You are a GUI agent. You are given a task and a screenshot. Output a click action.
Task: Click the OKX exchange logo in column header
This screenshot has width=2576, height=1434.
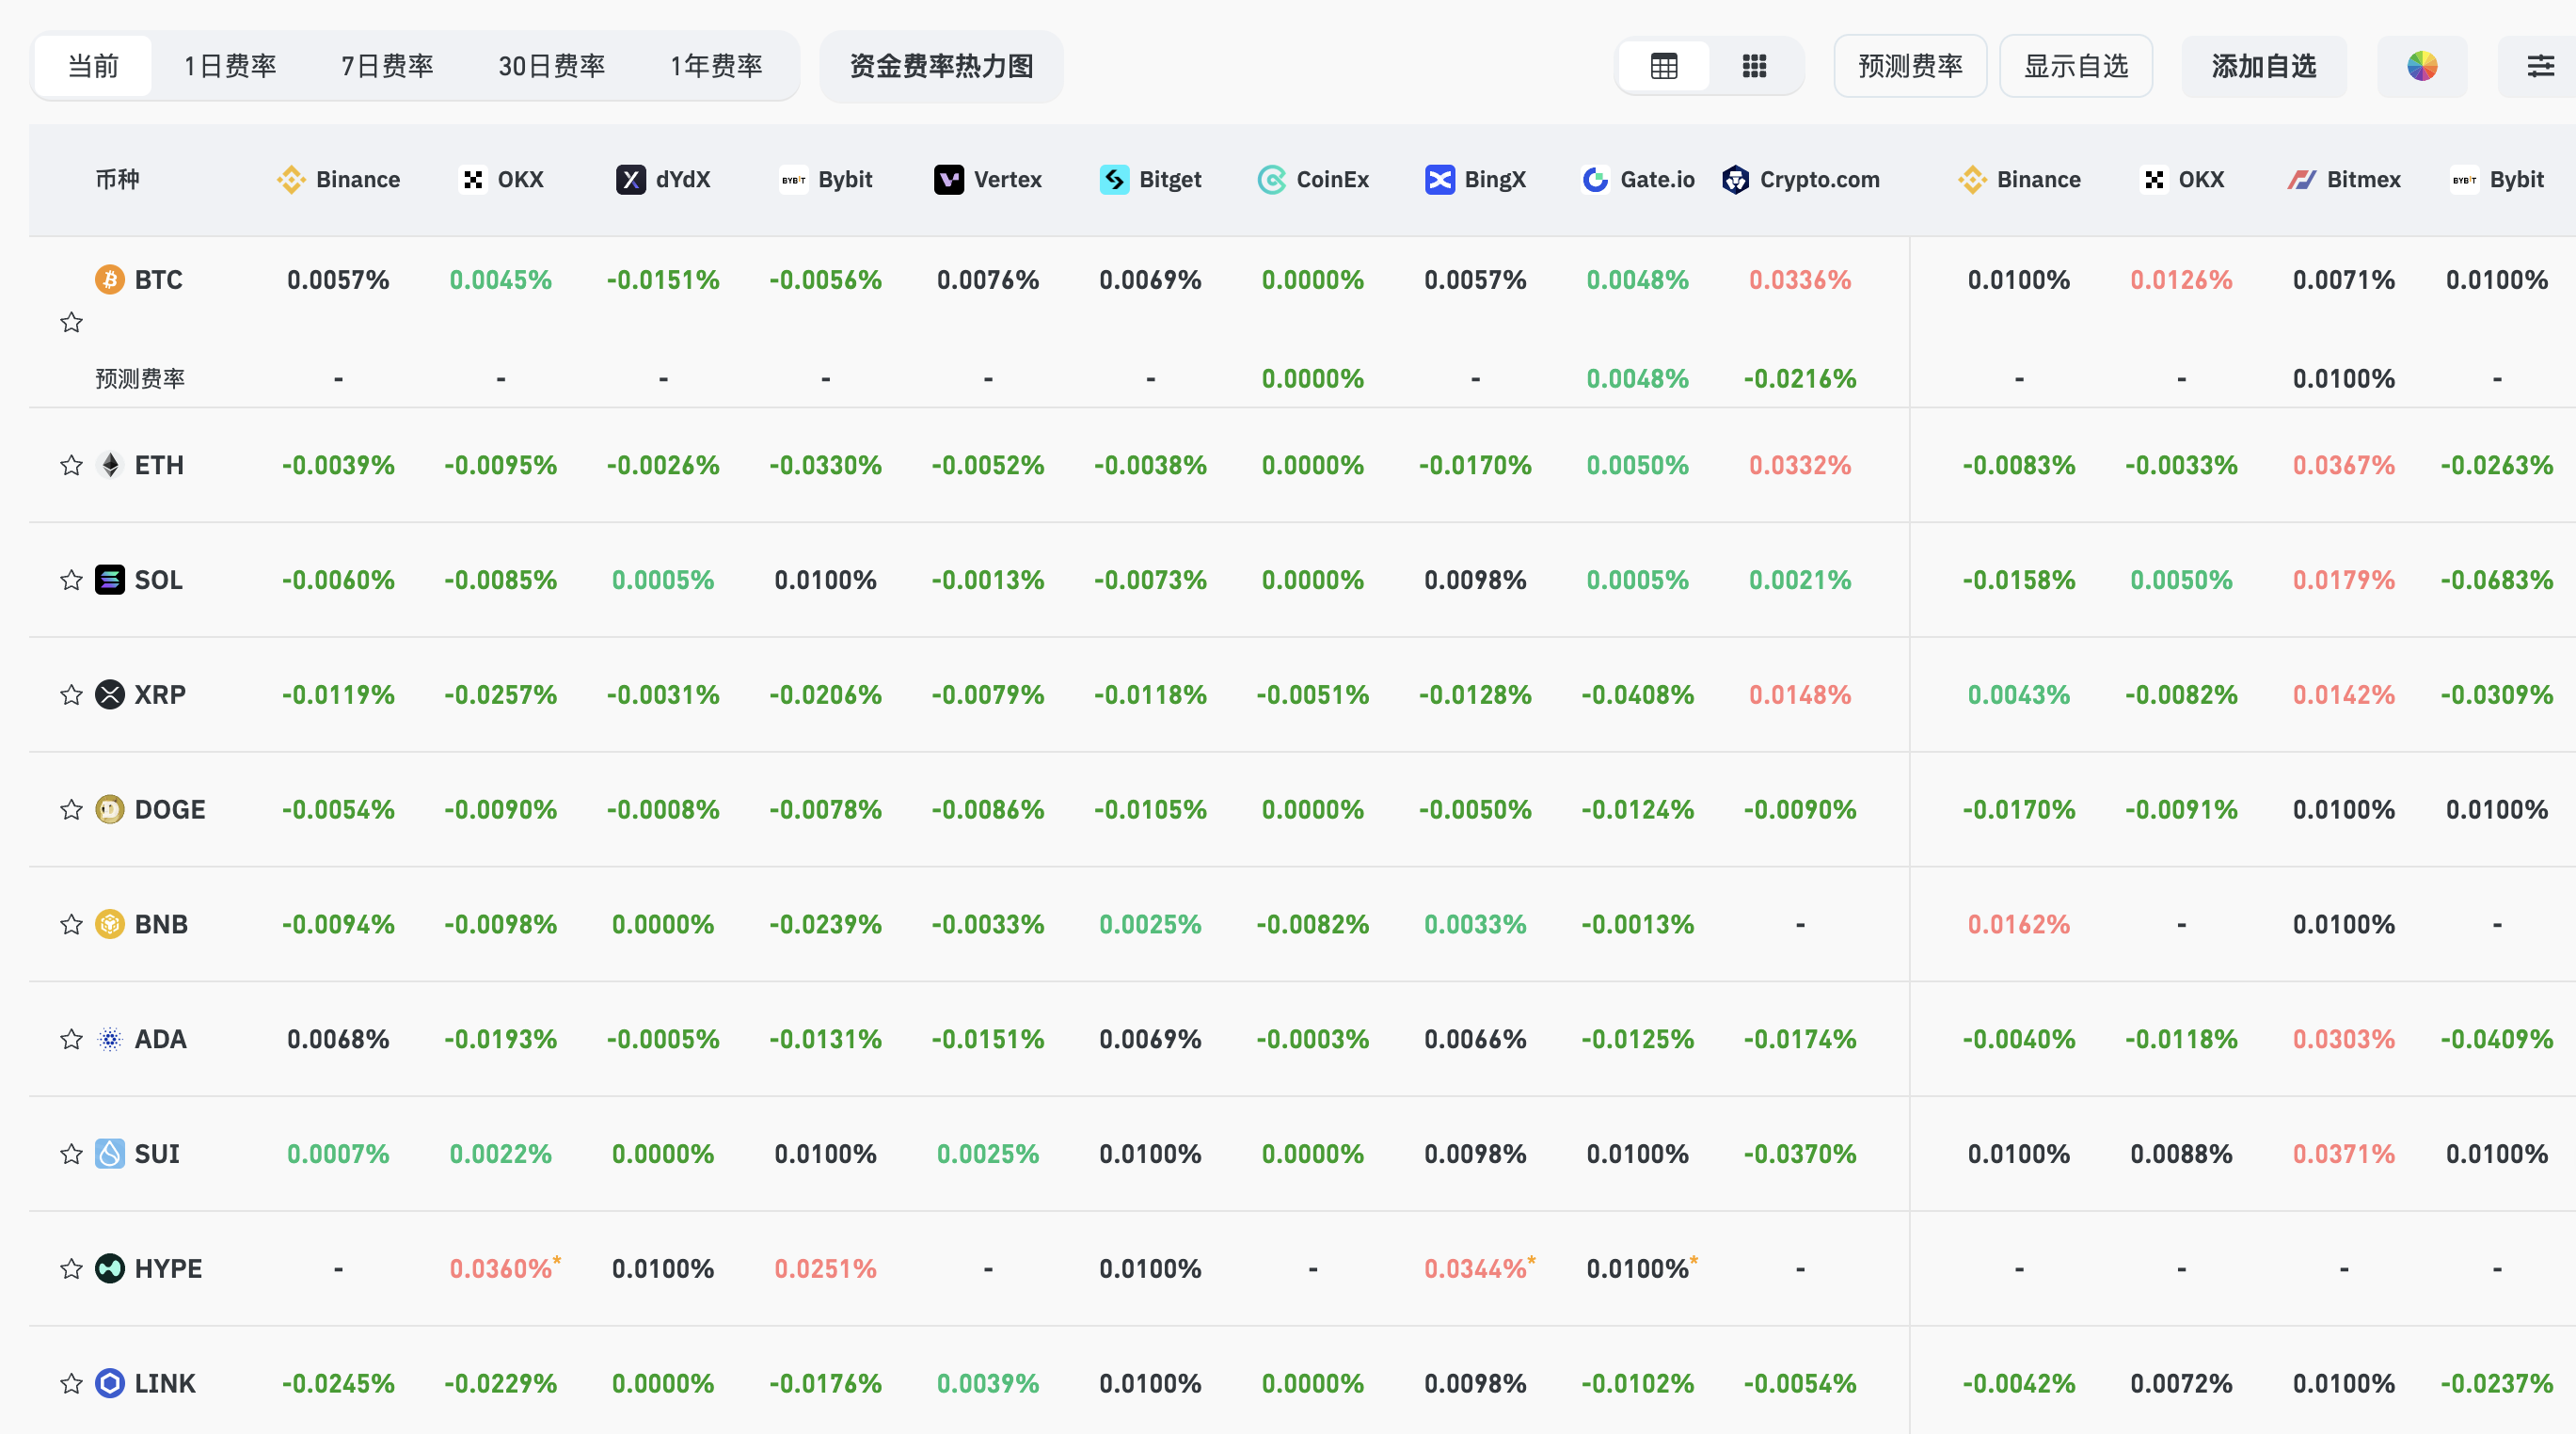coord(473,180)
